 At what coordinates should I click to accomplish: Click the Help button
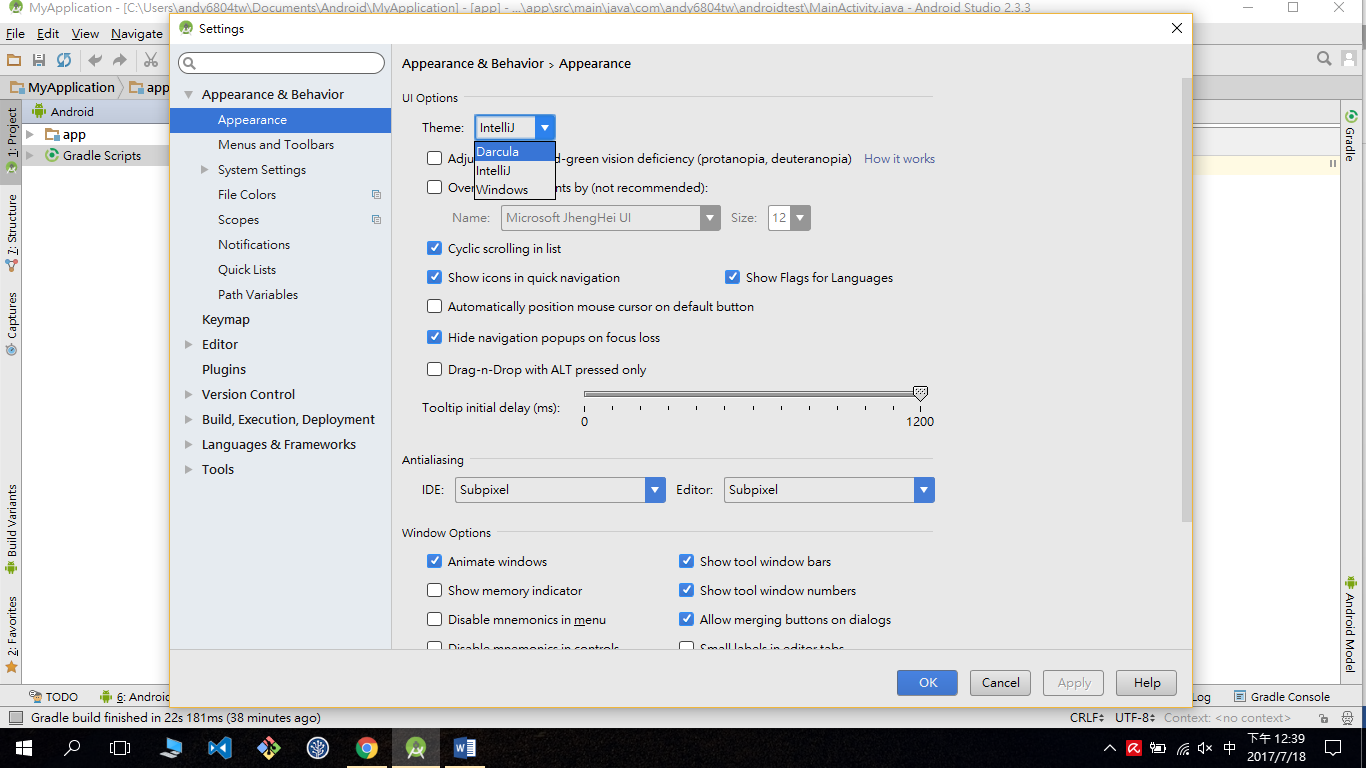tap(1146, 683)
